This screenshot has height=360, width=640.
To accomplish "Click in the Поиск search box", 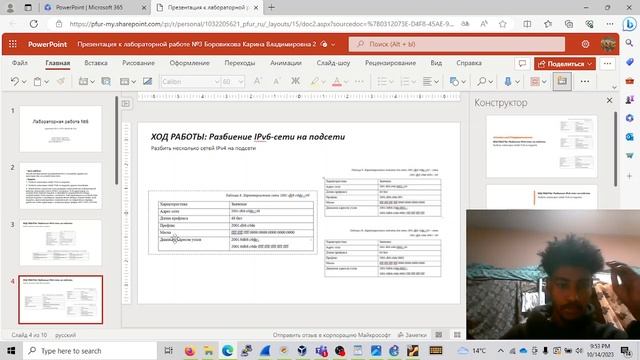I will click(457, 44).
